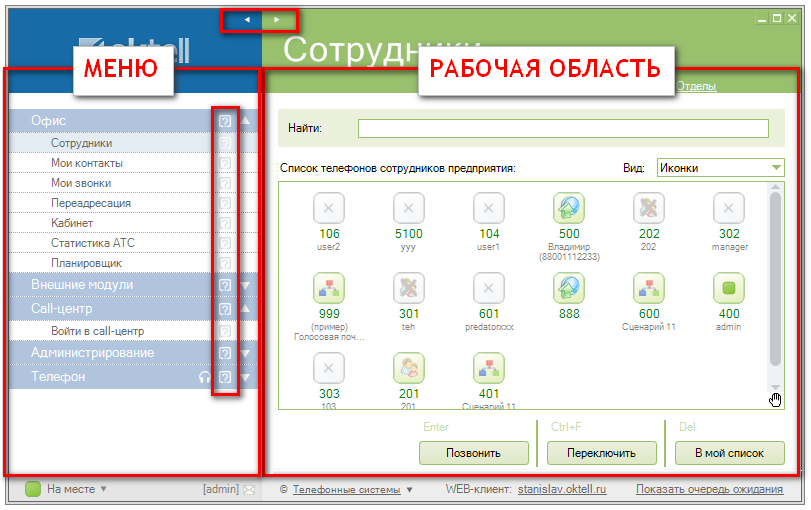The width and height of the screenshot is (811, 510).
Task: Select the 301 teh phone icon
Action: [408, 288]
